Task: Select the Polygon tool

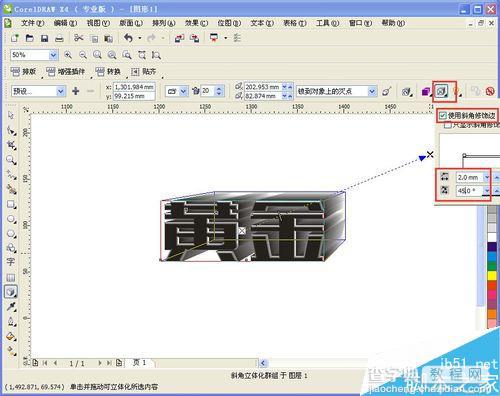Action: point(11,233)
